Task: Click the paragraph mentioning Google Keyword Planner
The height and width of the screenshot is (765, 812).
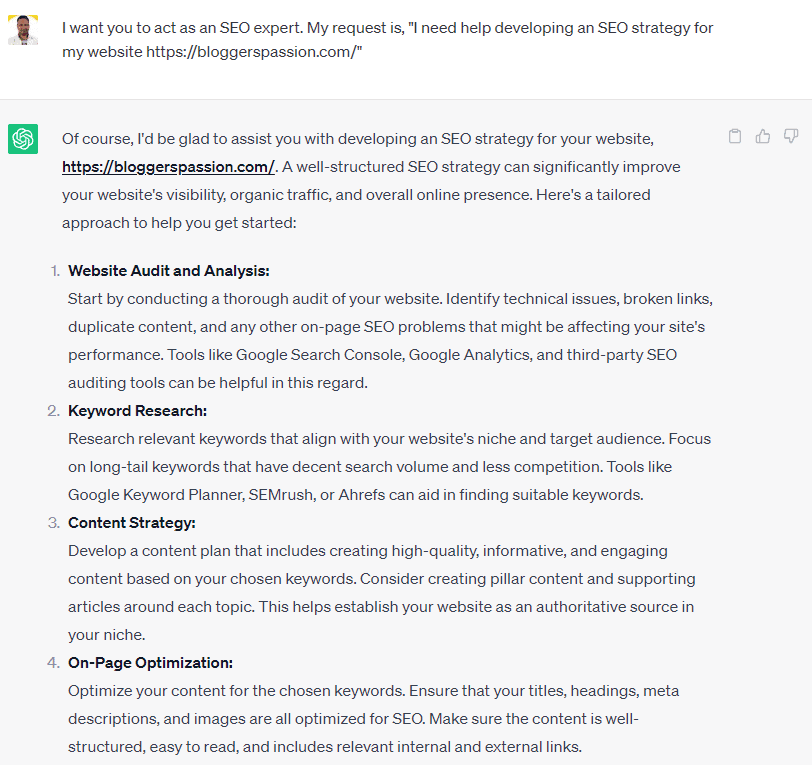Action: [390, 467]
